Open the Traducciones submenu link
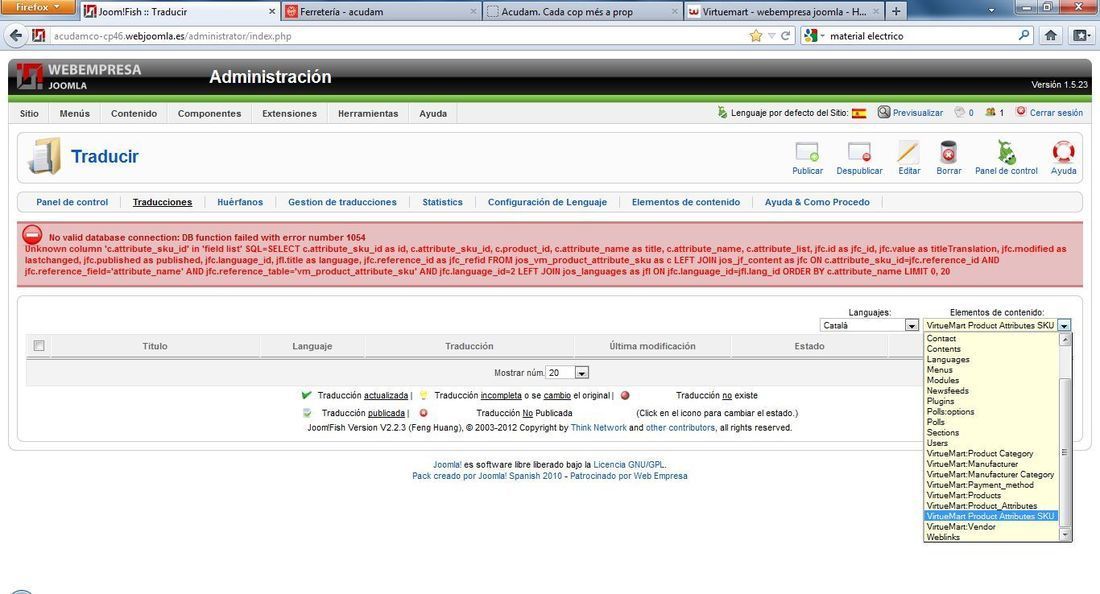 coord(162,202)
